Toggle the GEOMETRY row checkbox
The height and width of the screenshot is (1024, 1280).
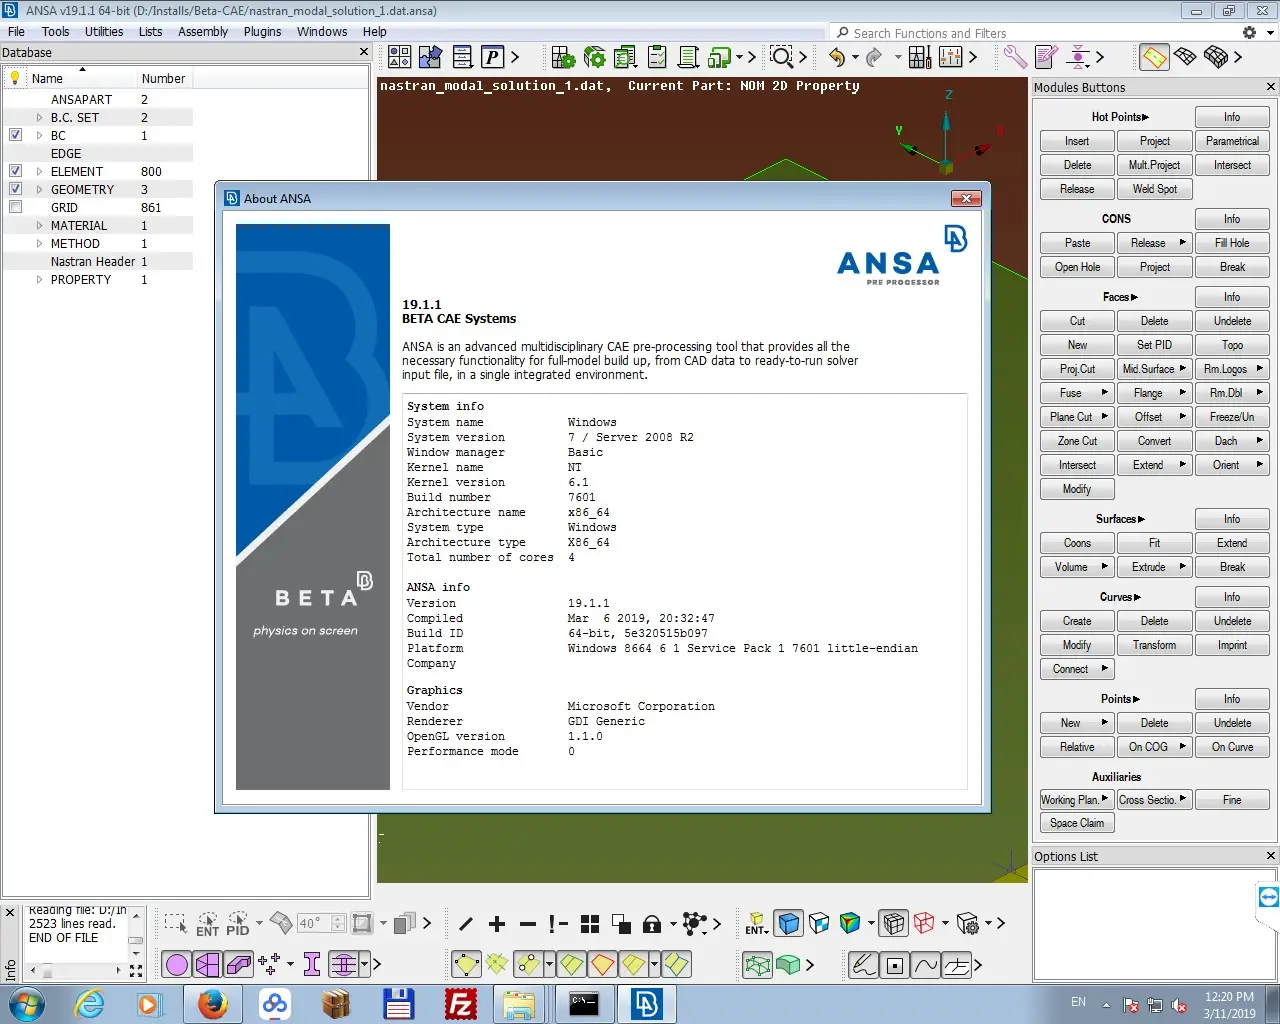(15, 189)
